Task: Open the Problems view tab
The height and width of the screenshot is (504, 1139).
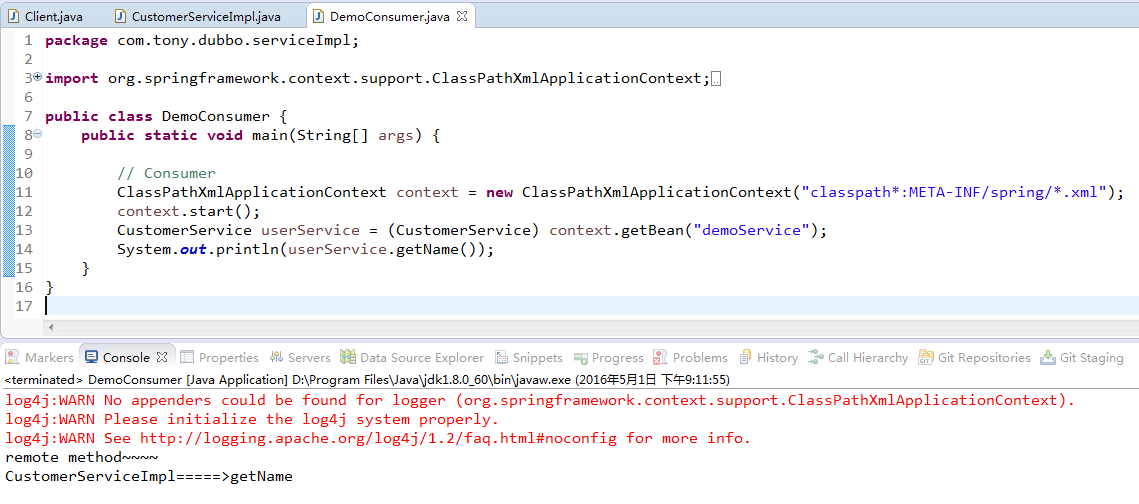Action: click(x=690, y=357)
